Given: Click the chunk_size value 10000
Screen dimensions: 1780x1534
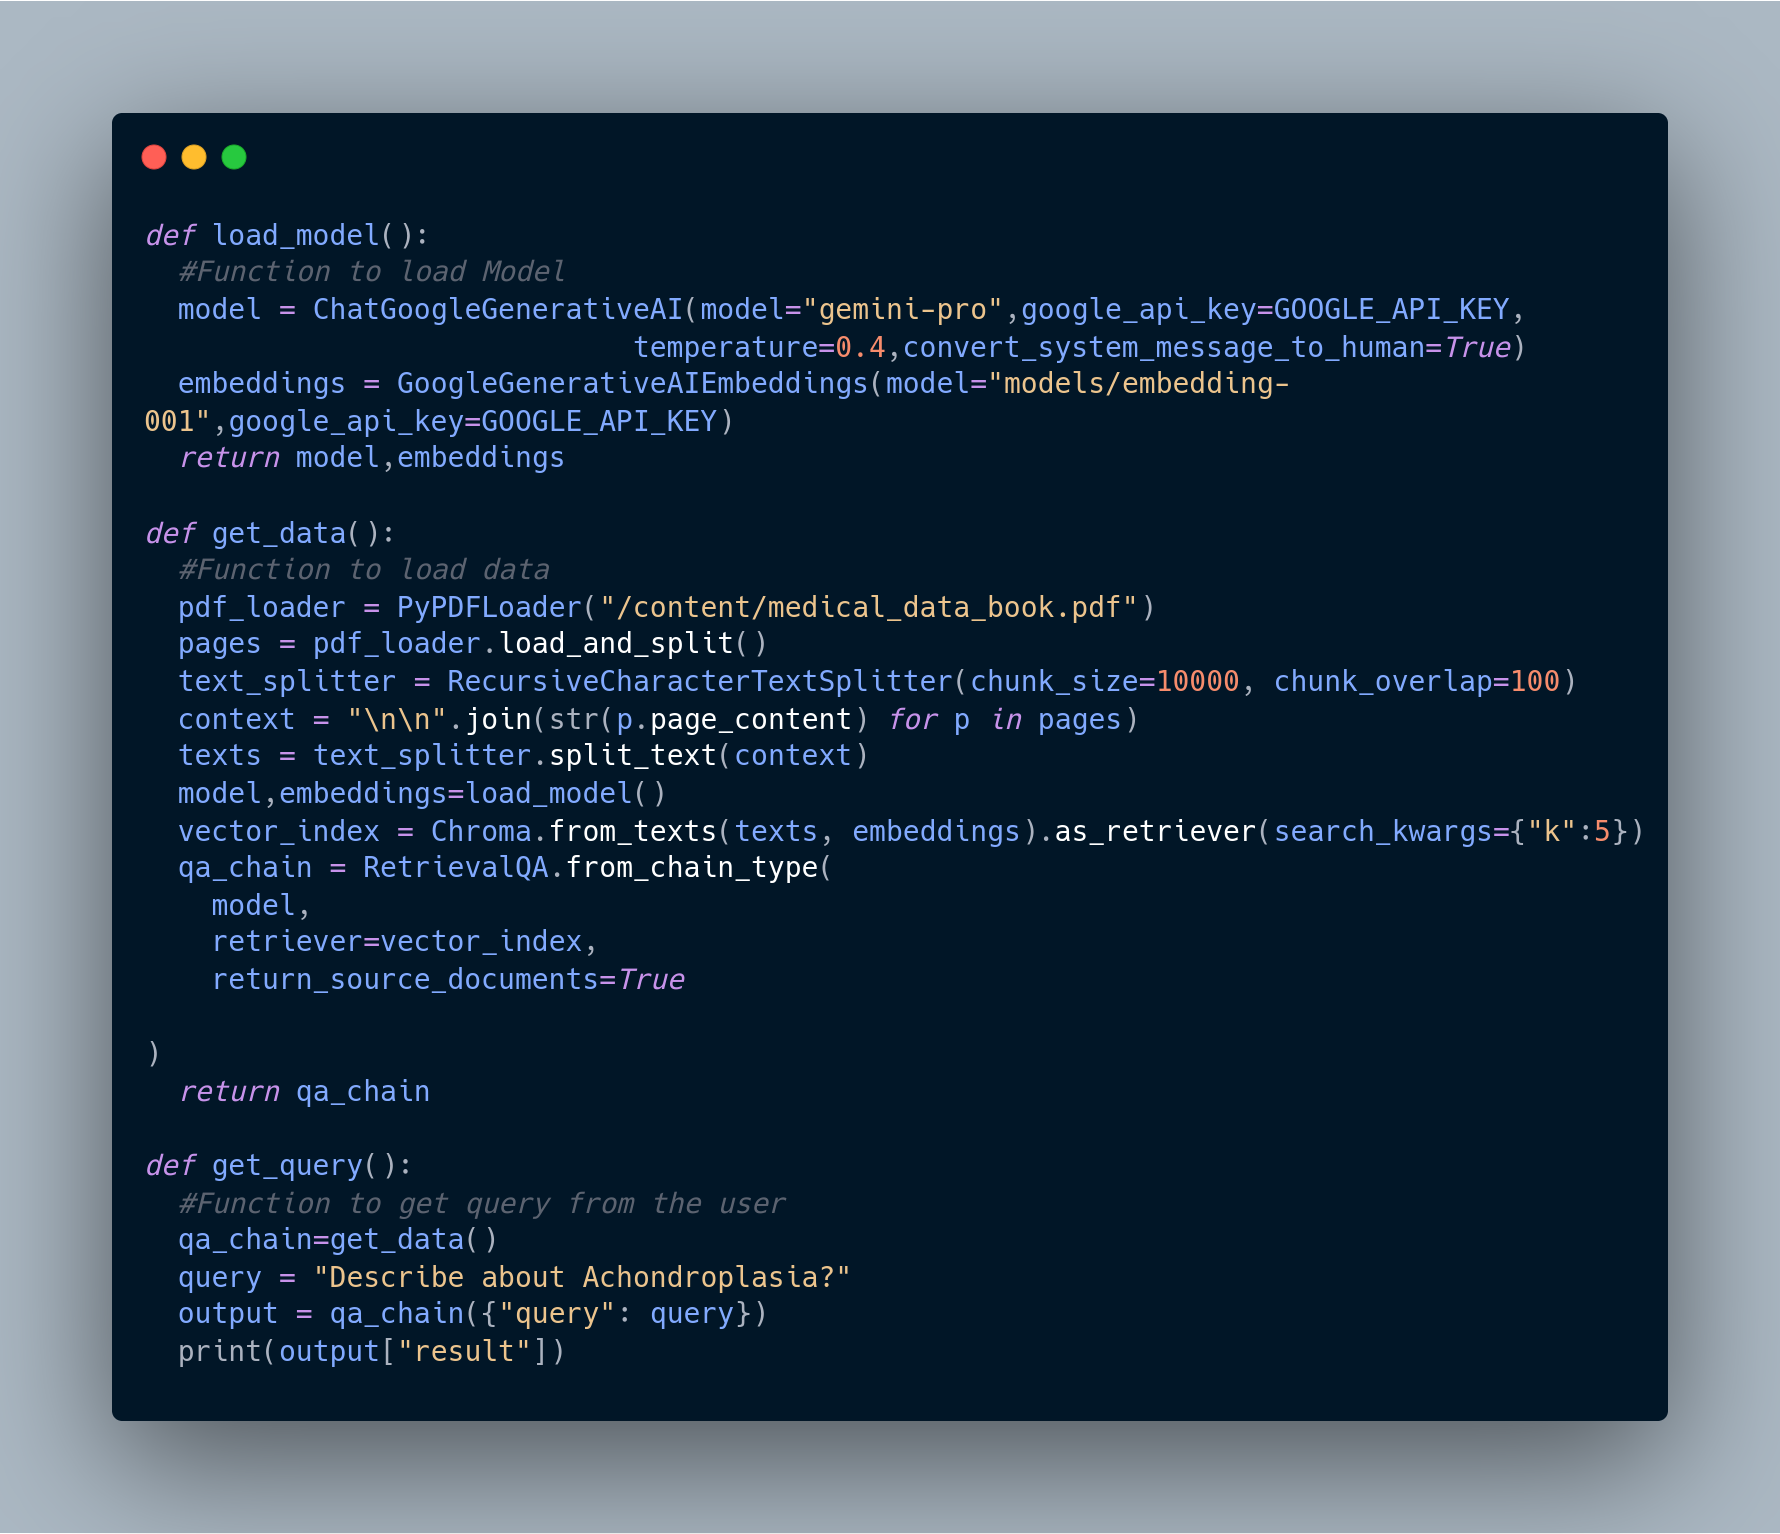Looking at the screenshot, I should (x=1198, y=682).
